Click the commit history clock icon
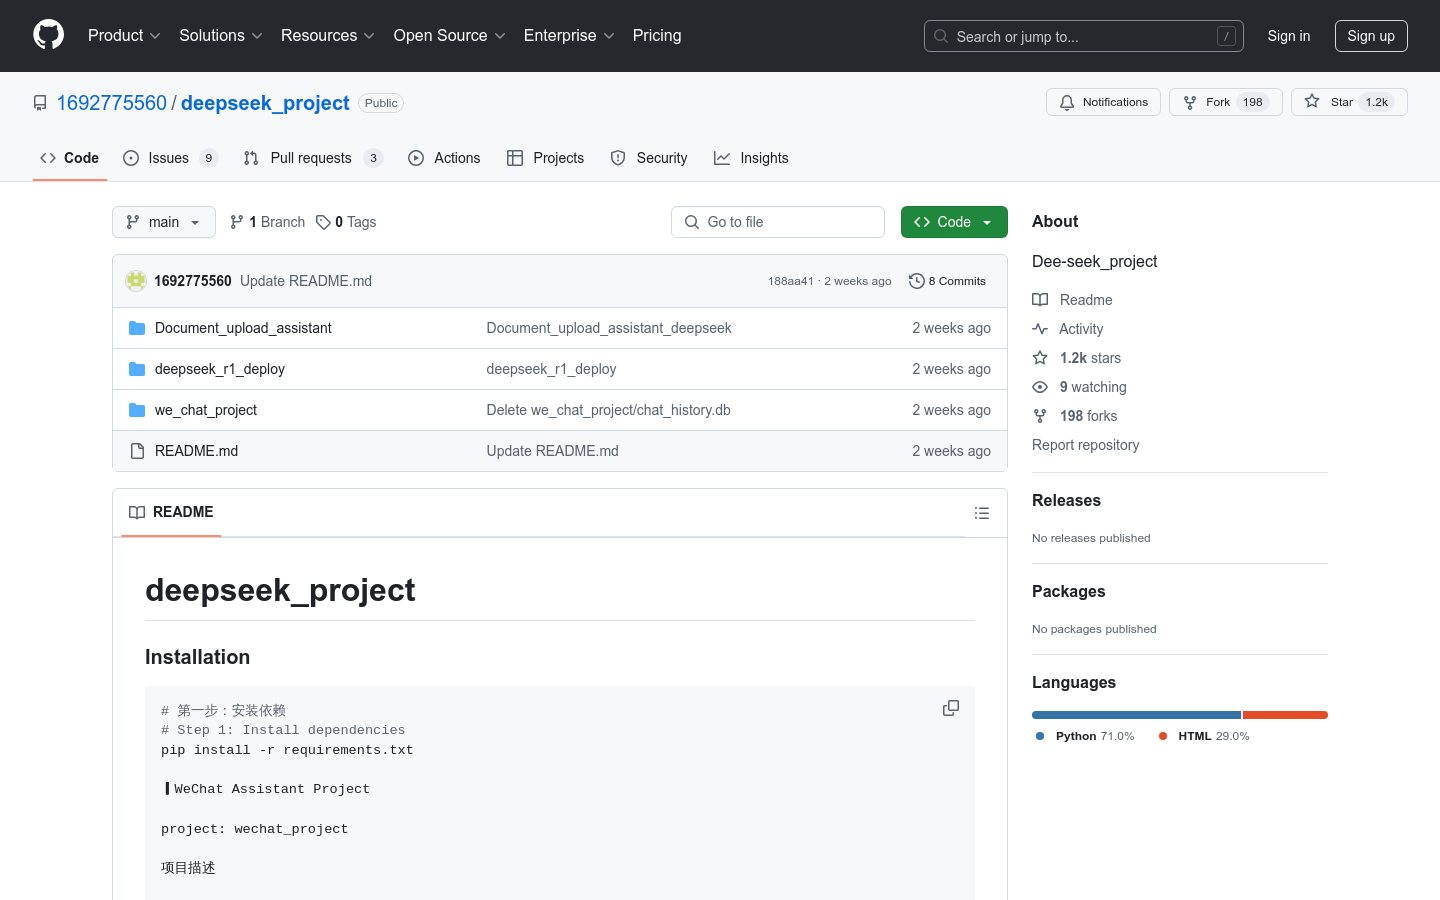 pos(916,281)
